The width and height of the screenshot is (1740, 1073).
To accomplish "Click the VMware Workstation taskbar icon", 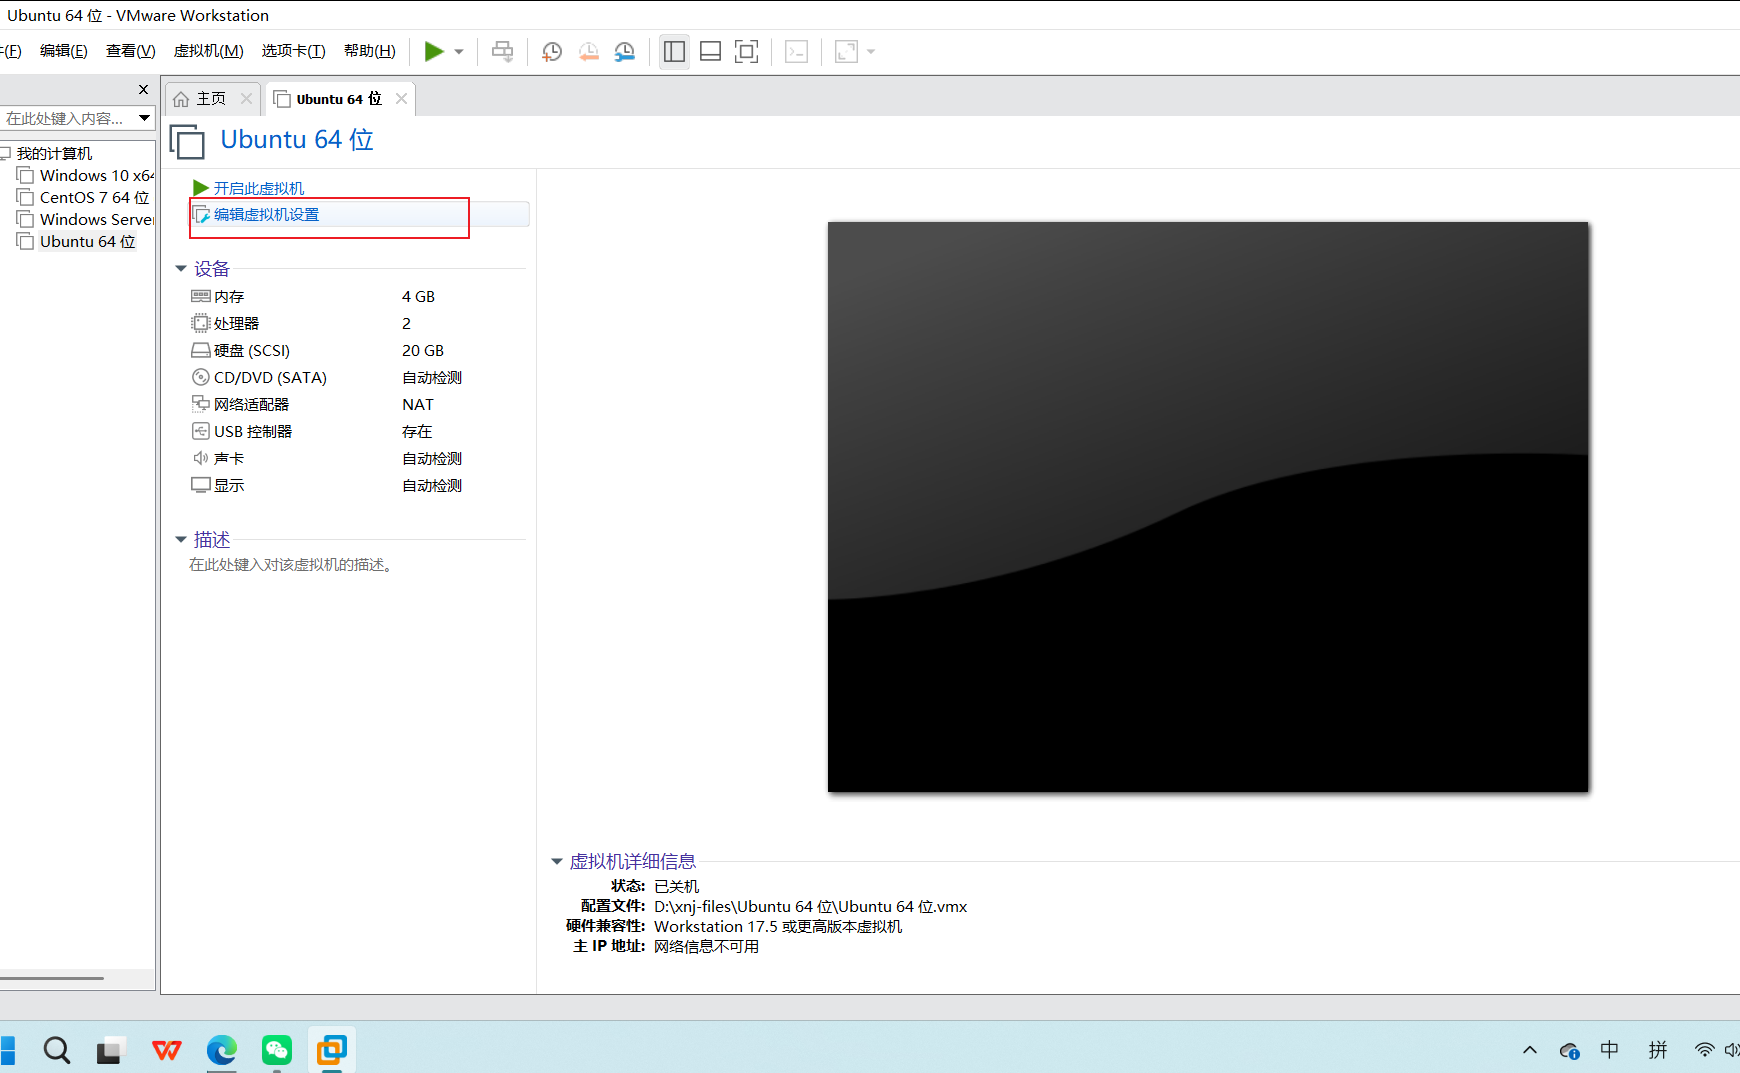I will click(332, 1050).
